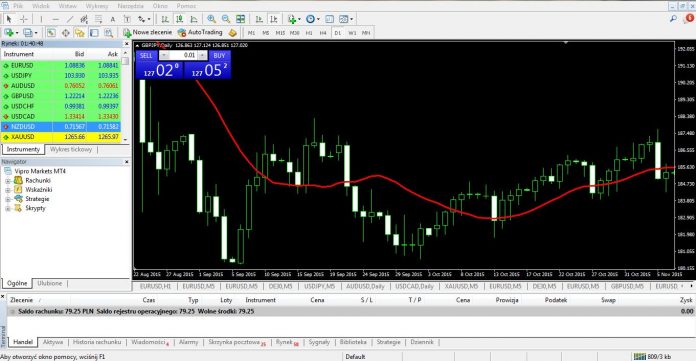Open the periodicity clock dropdown arrow
The image size is (696, 361).
tap(318, 19)
